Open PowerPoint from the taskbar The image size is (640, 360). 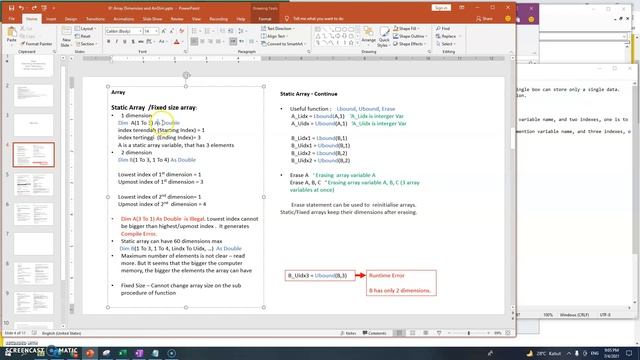tap(90, 353)
